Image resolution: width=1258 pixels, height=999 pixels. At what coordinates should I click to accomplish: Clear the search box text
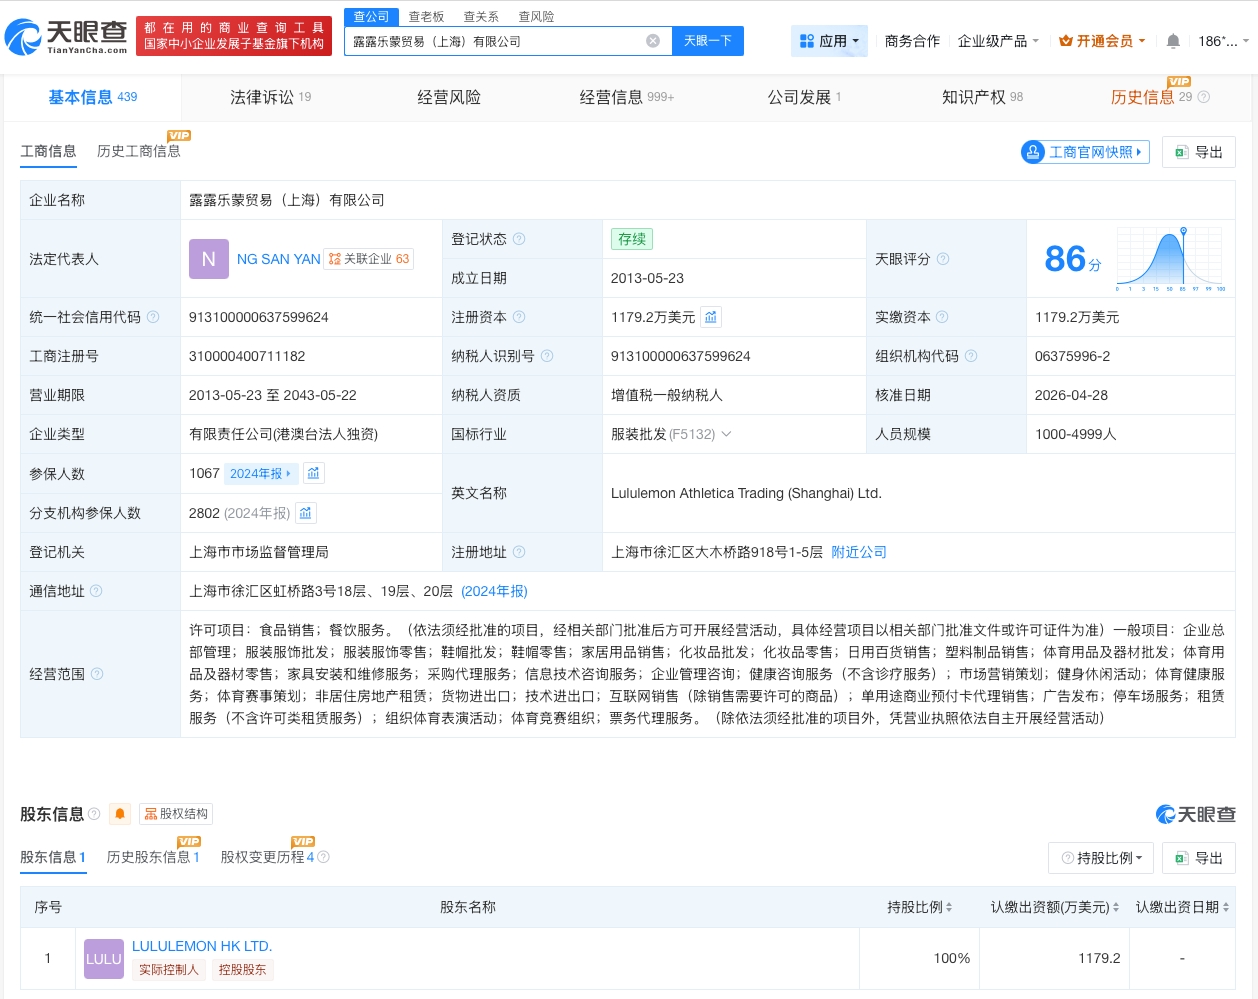pos(653,41)
